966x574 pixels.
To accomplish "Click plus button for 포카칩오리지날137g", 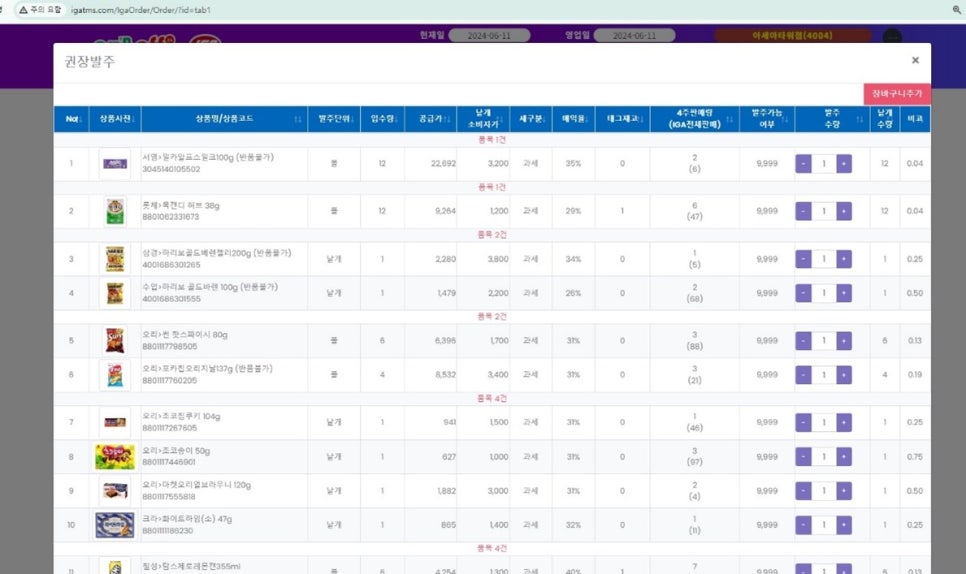I will point(843,374).
